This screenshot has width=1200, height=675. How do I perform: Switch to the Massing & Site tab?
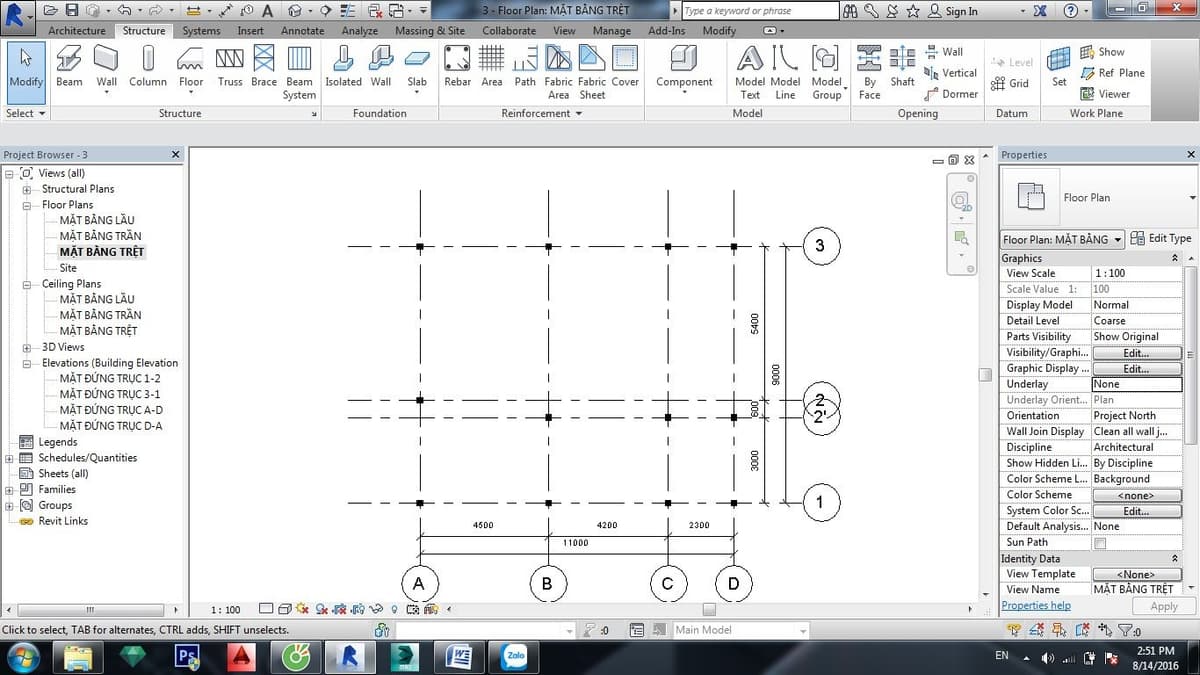pos(430,31)
